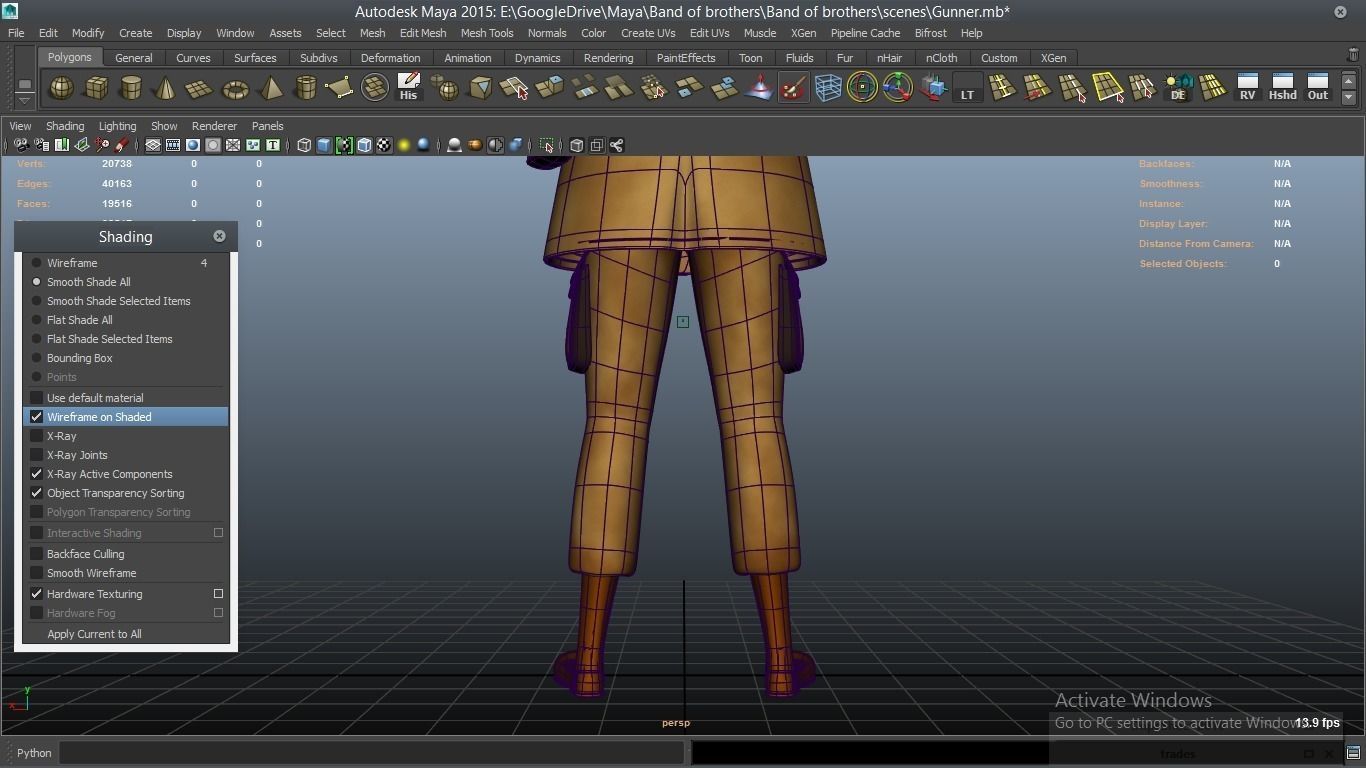
Task: Open the Script Editor icon beside the command line
Action: [1353, 753]
